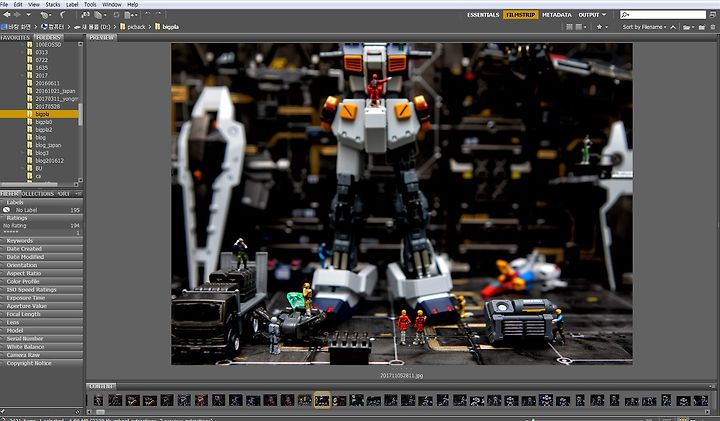Open recent file folder icon menu
The width and height of the screenshot is (720, 421).
pyautogui.click(x=688, y=27)
